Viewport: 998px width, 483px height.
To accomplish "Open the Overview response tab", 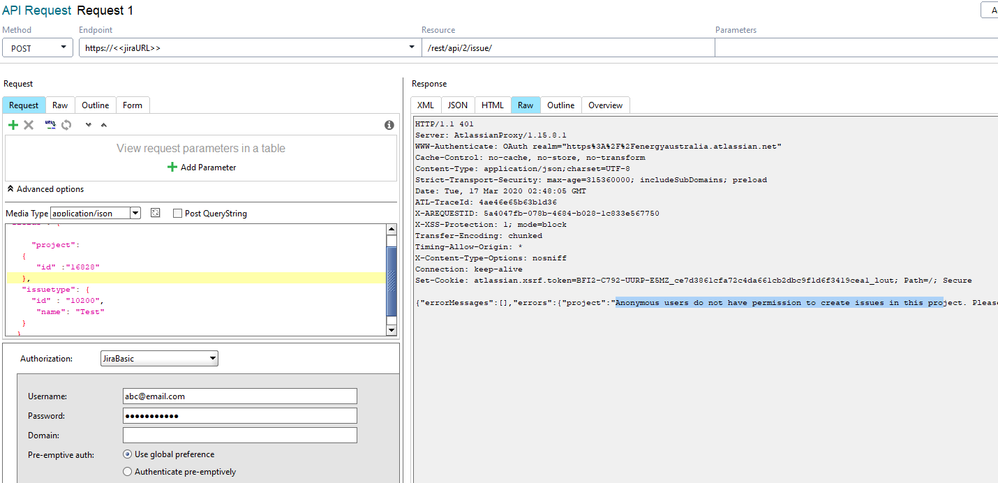I will 605,105.
